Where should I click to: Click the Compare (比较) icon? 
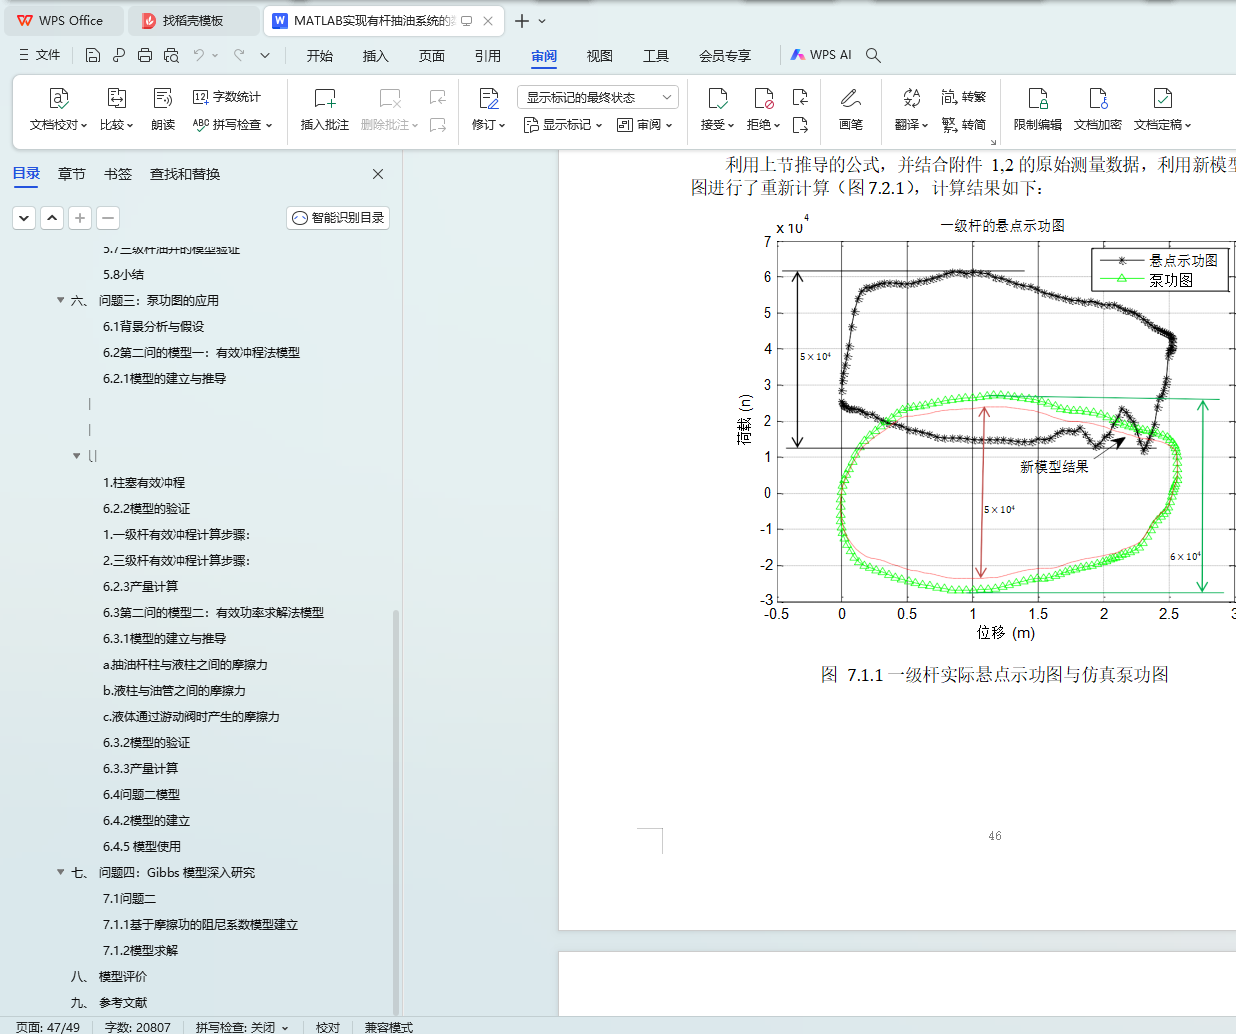tap(116, 98)
